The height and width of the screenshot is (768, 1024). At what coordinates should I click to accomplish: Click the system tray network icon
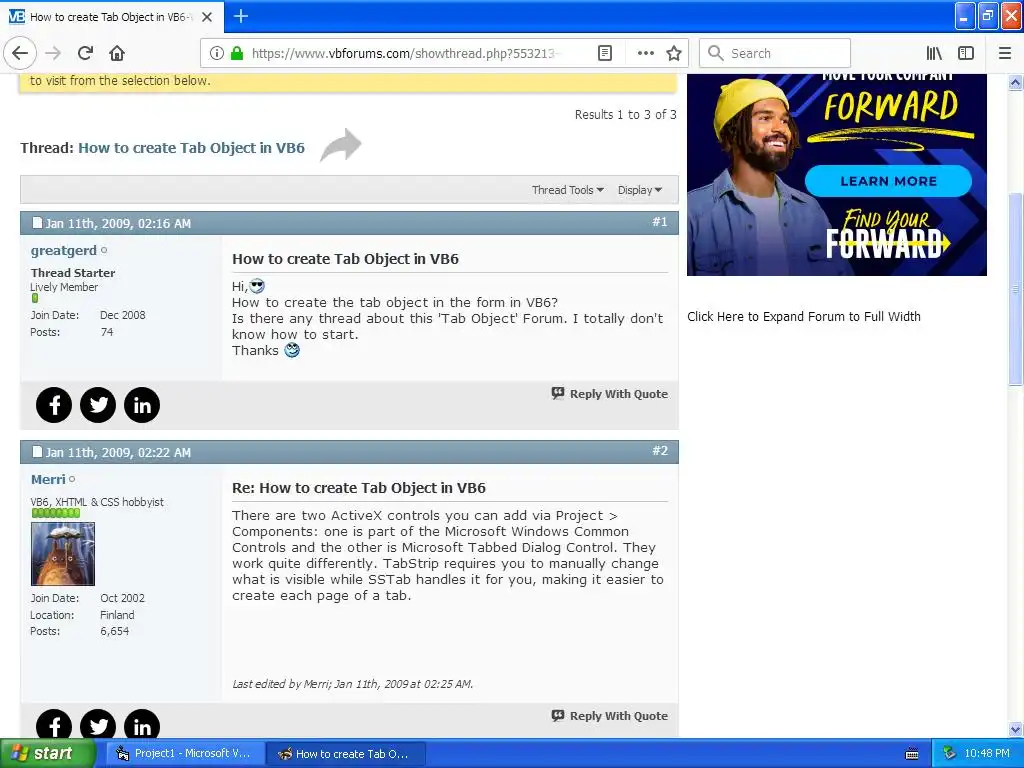950,754
